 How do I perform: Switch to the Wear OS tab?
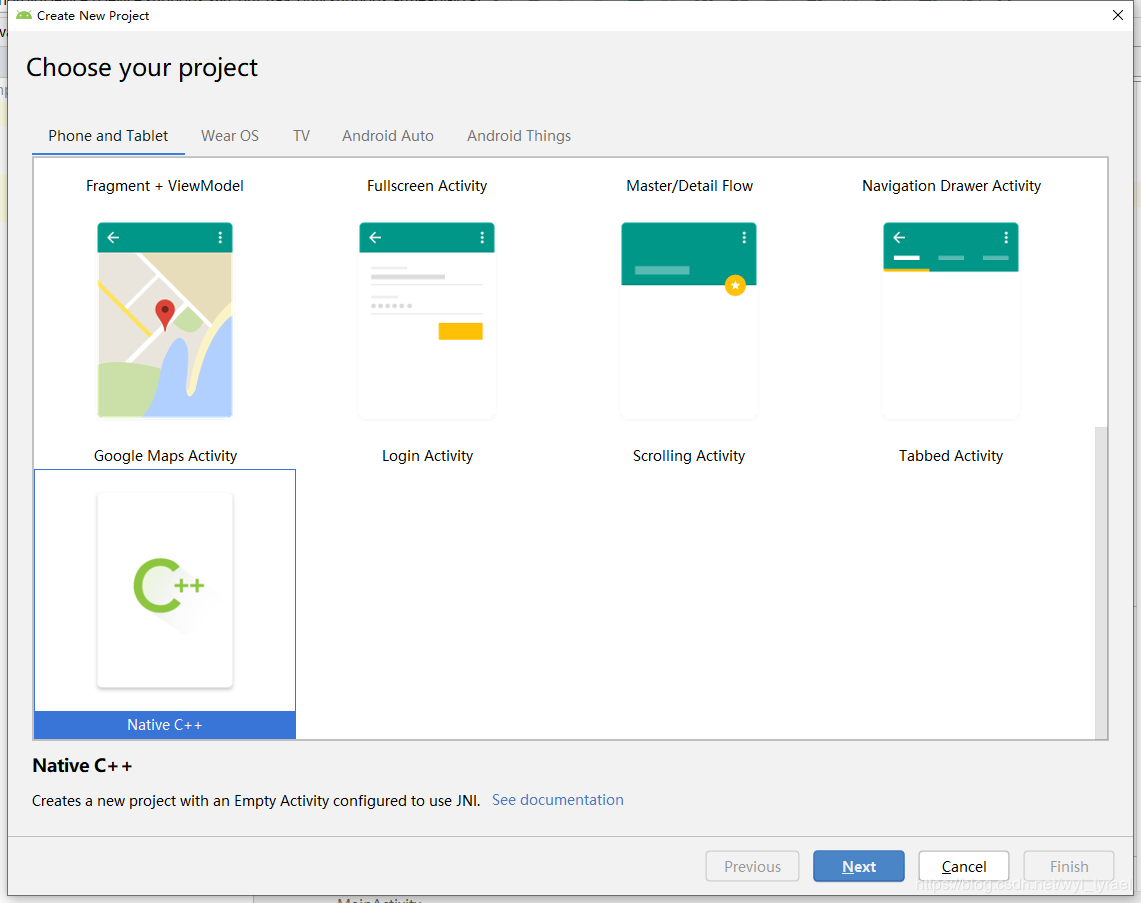click(230, 135)
